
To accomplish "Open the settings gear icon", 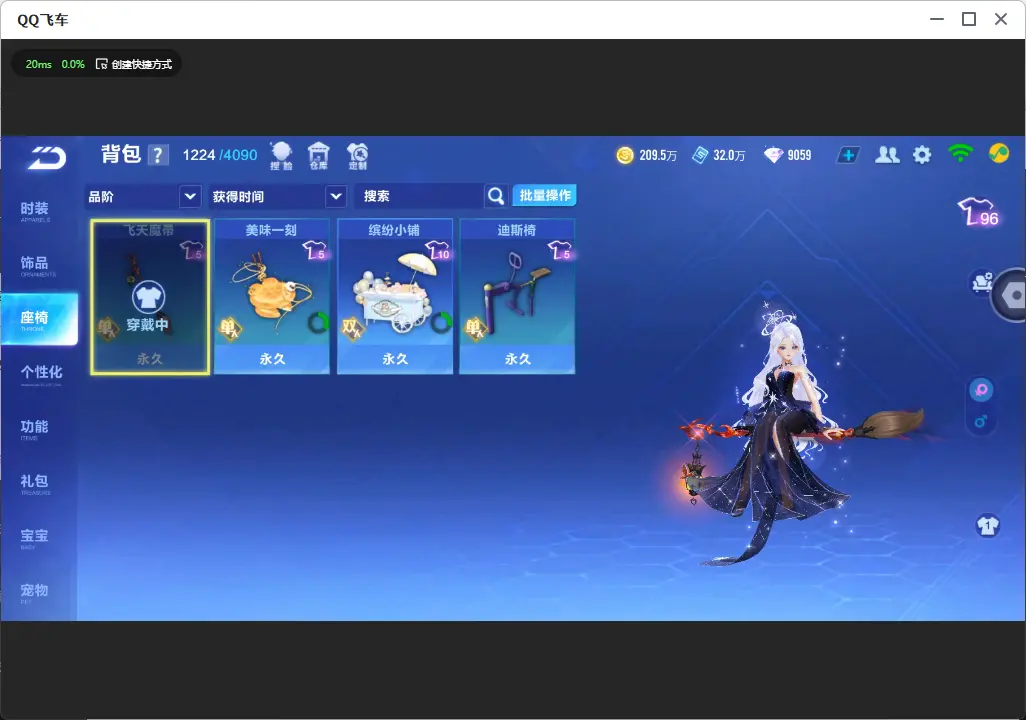I will pos(922,155).
